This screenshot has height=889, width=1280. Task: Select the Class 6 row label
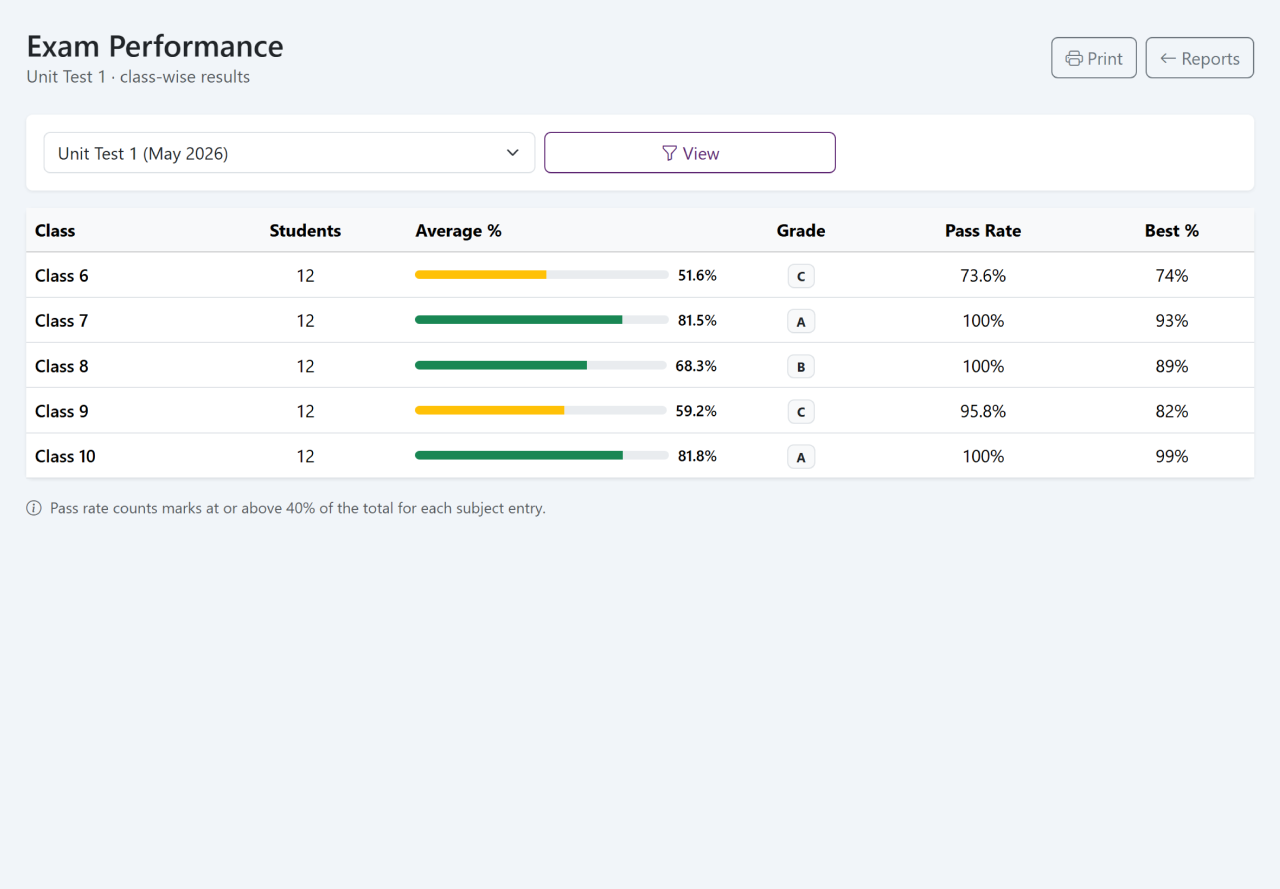coord(62,276)
